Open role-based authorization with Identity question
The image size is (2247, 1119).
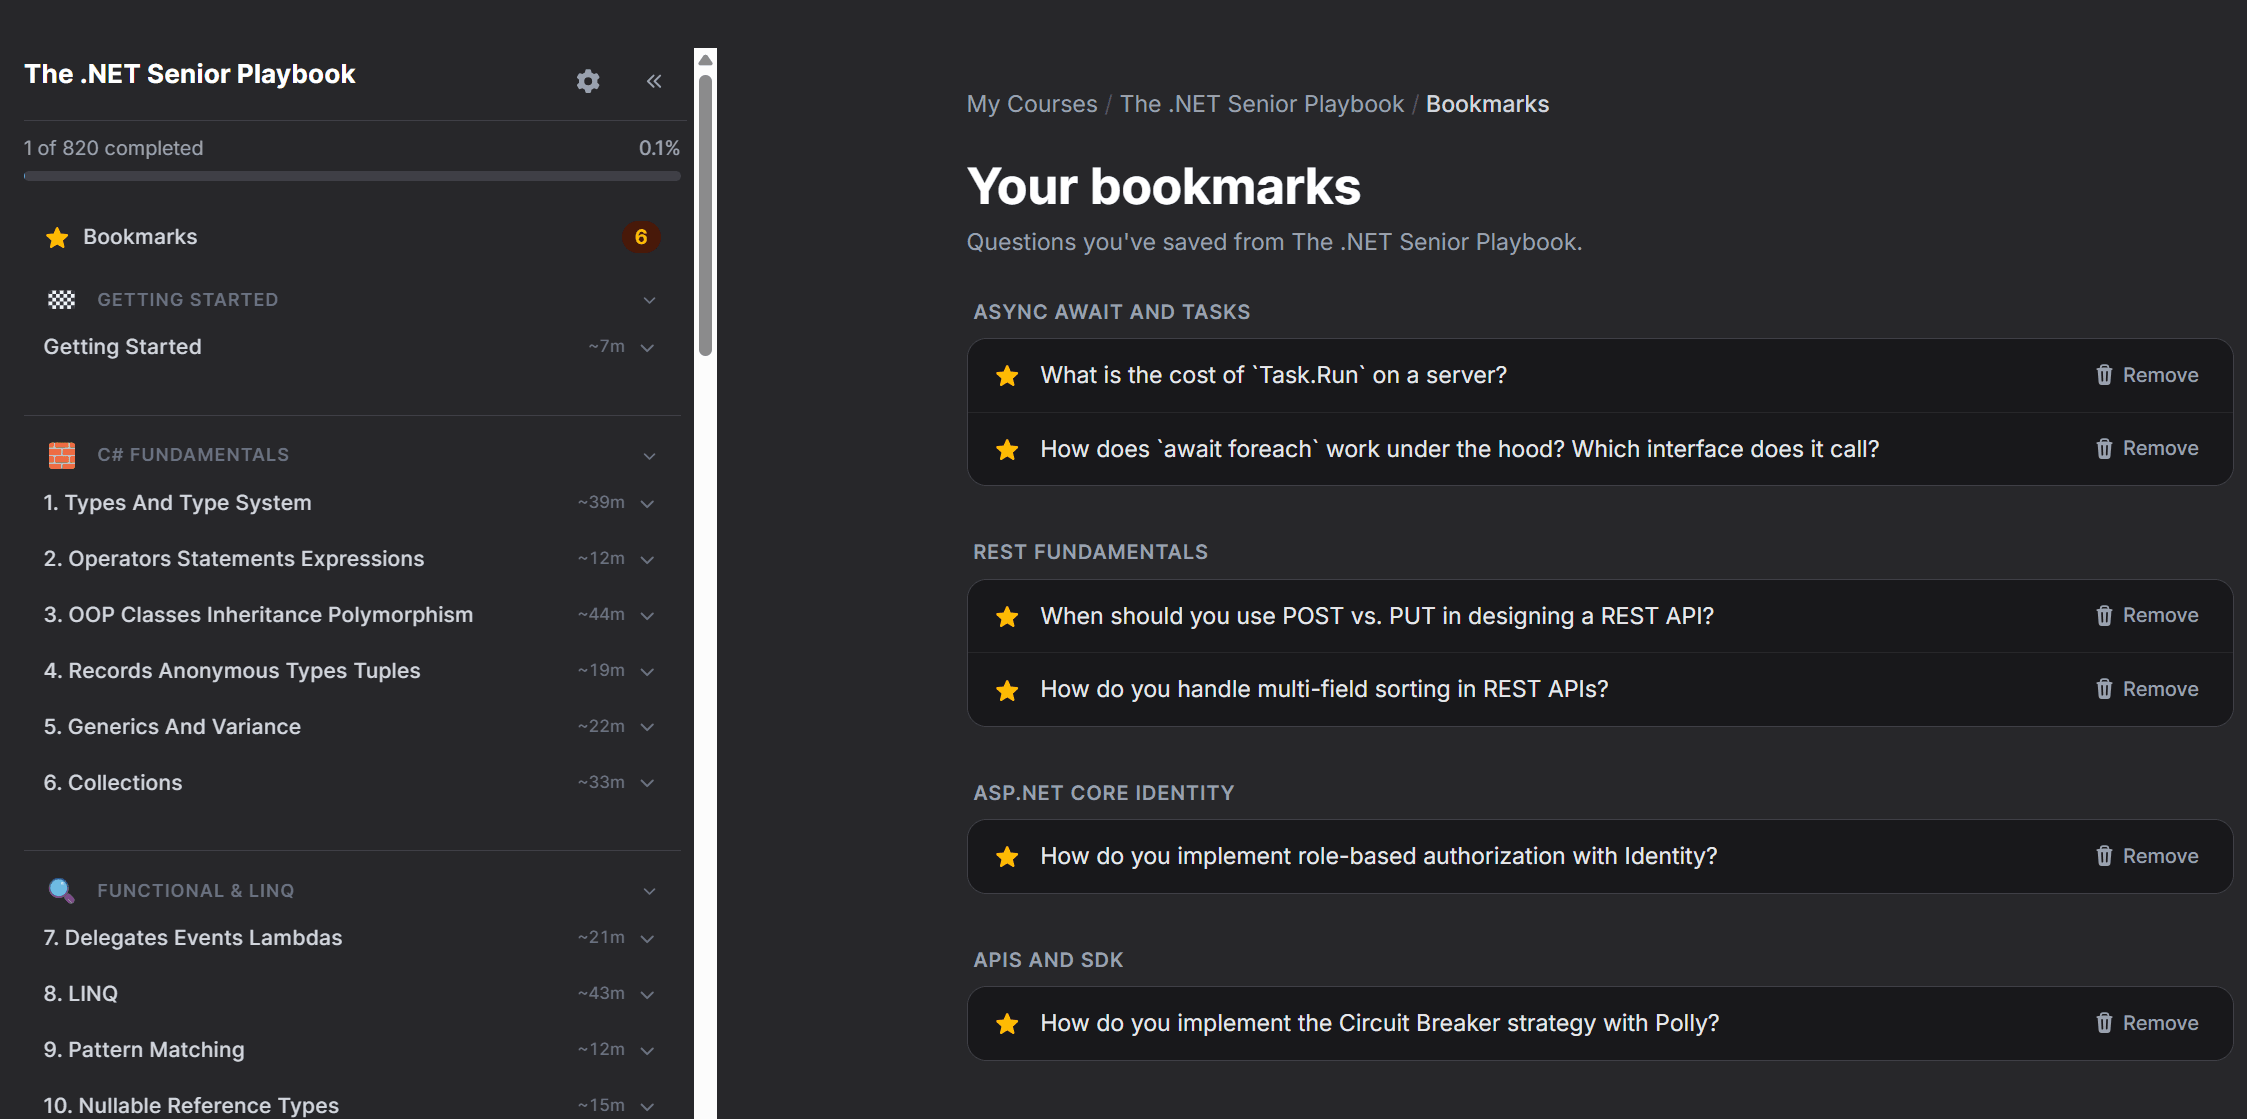[1379, 856]
